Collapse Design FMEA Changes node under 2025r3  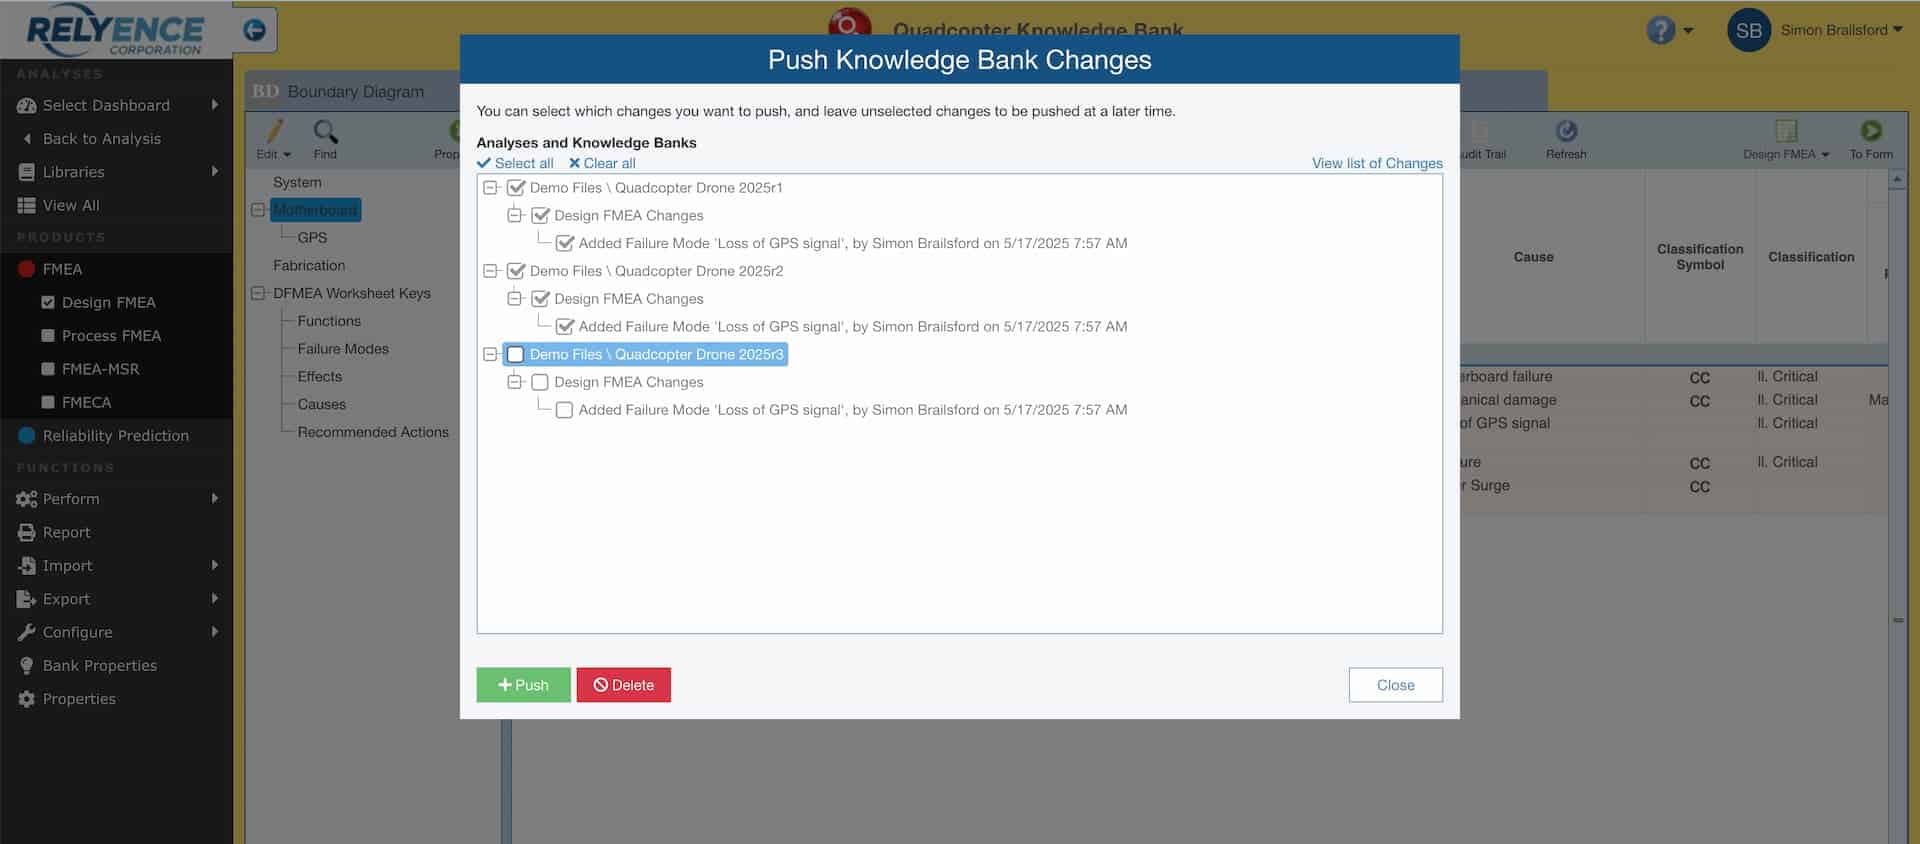coord(514,382)
